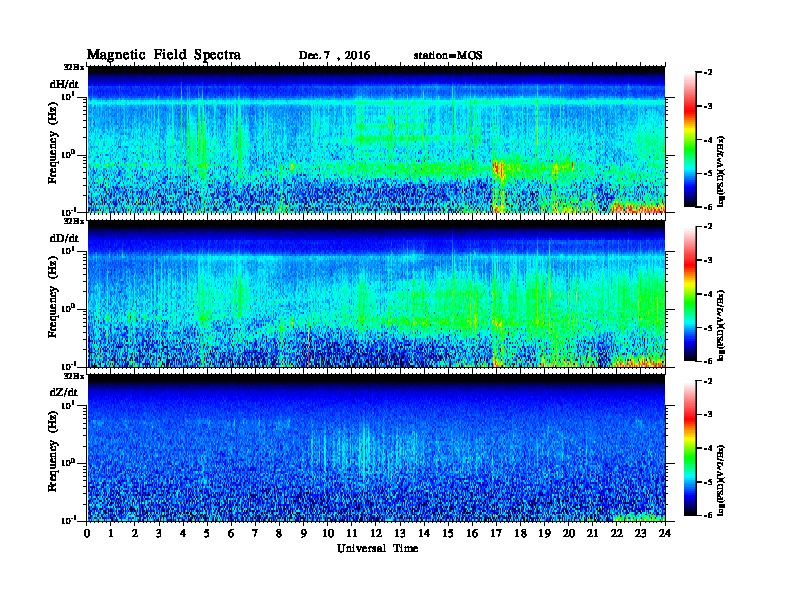
Task: Click hour 16 tick label on time axis
Action: tap(472, 534)
